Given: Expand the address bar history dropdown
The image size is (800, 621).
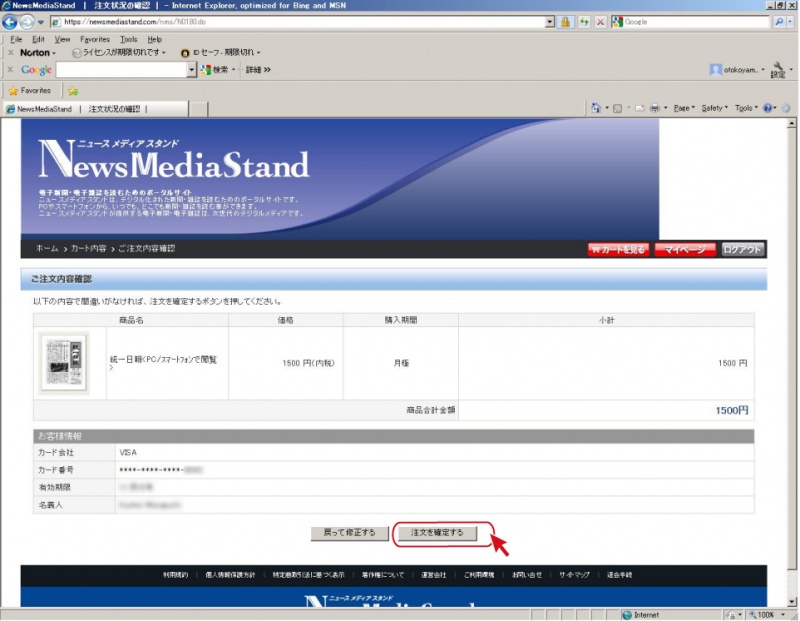Looking at the screenshot, I should 549,22.
